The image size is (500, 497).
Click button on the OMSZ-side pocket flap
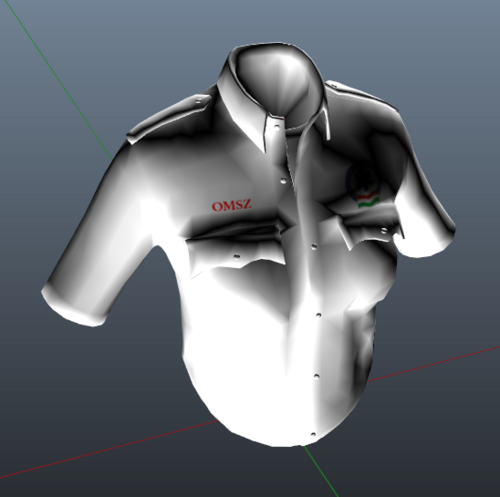(237, 256)
